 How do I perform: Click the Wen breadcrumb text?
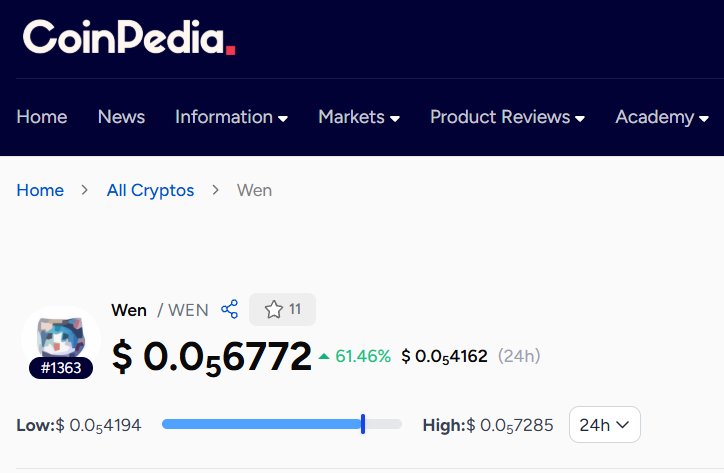pyautogui.click(x=254, y=190)
